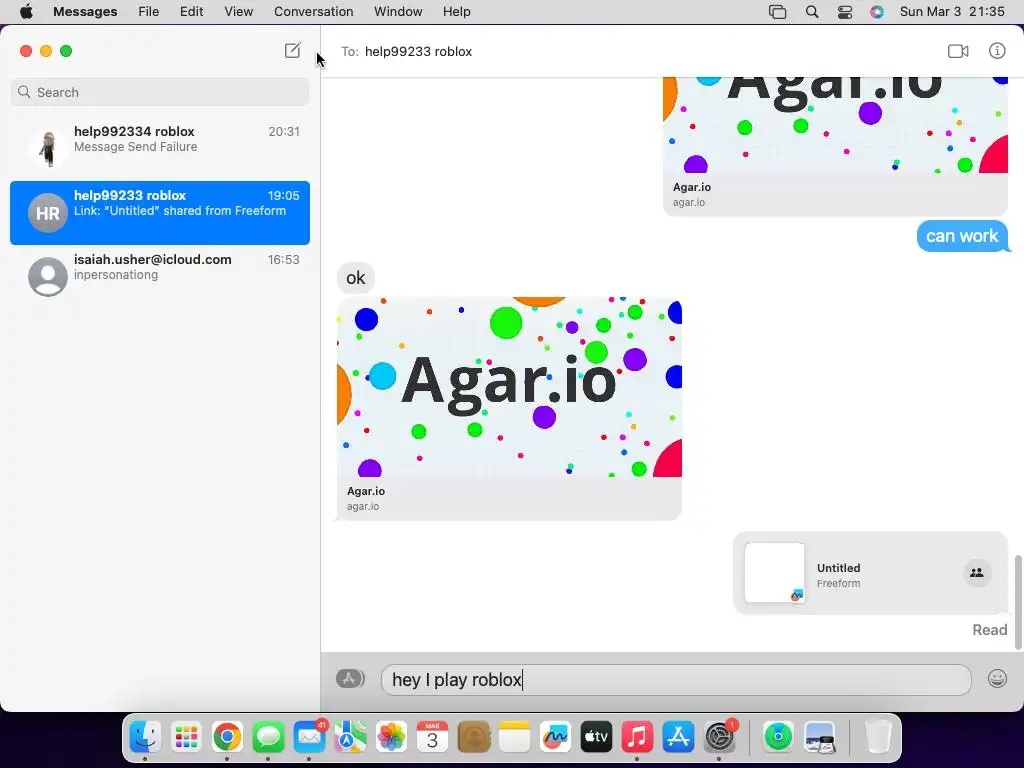Open Control Center in menu bar

tap(844, 12)
